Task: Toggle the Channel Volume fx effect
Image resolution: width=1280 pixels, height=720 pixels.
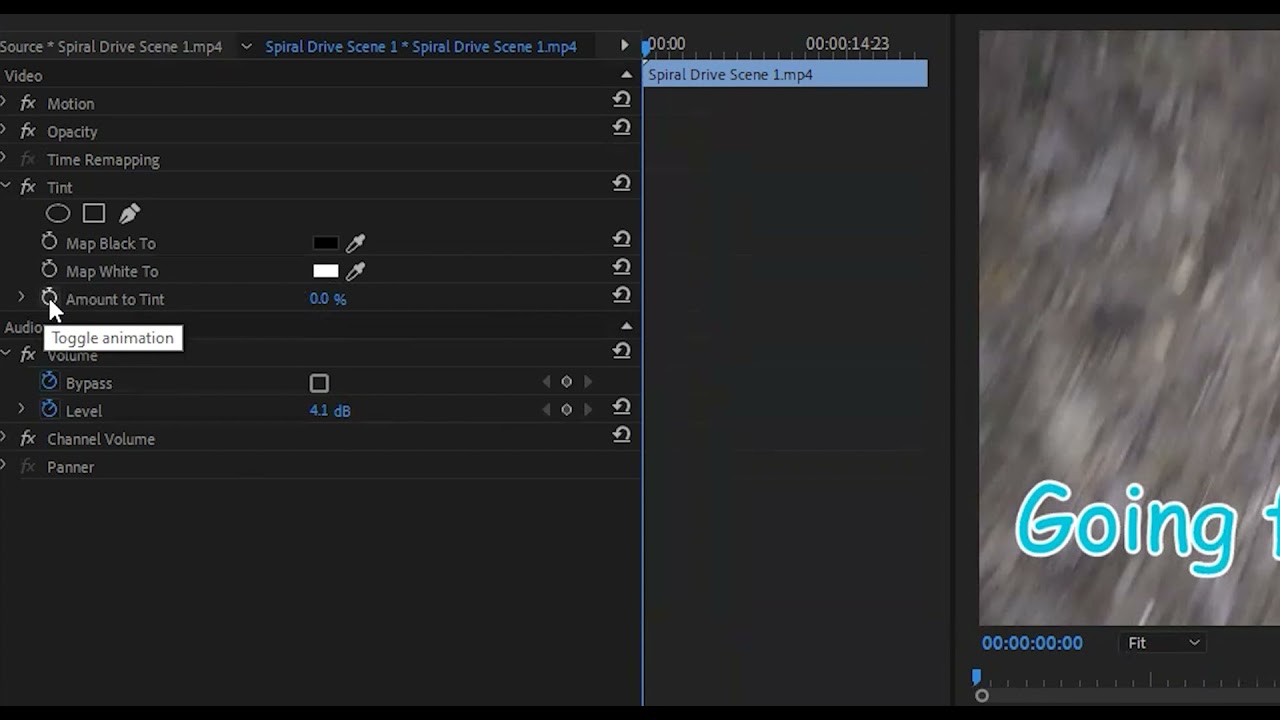Action: pos(28,439)
